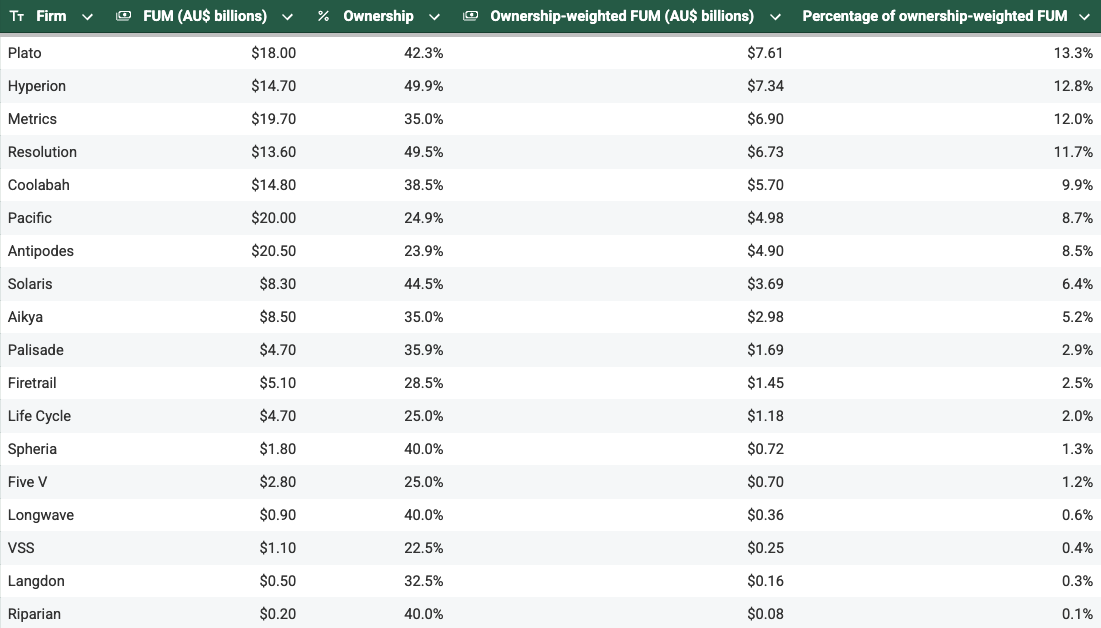Select Coolabah's $5.70 ownership-weighted FUM cell

[x=765, y=185]
